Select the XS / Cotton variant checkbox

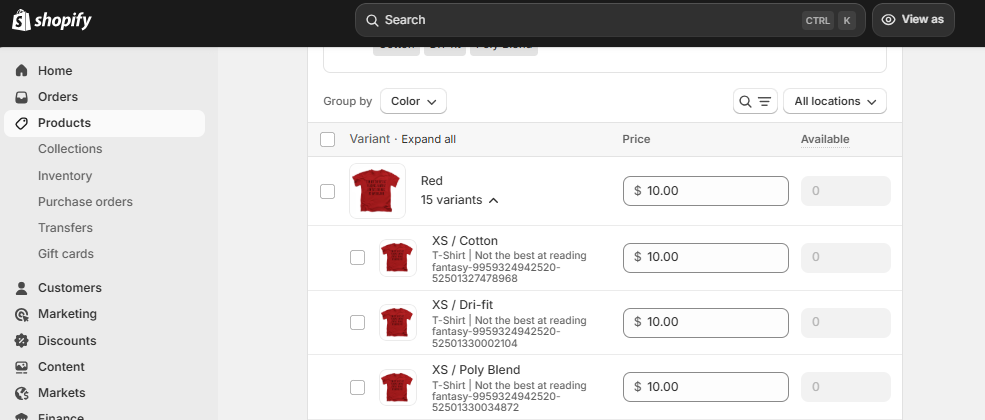pyautogui.click(x=358, y=257)
